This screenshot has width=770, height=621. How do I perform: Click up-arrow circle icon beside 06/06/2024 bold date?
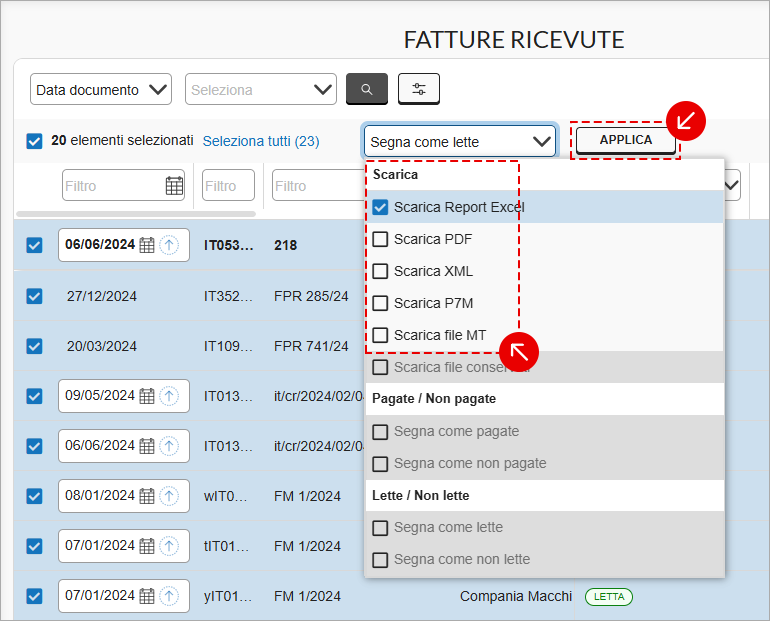pyautogui.click(x=169, y=244)
